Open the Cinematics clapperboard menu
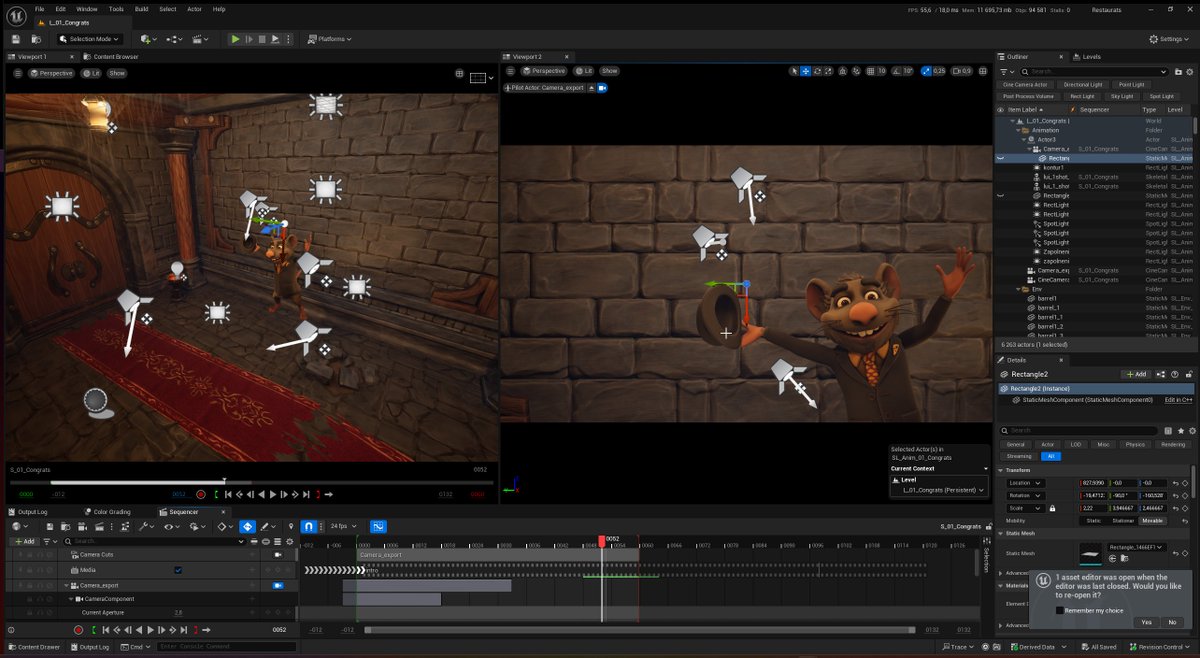Screen dimensions: 1200x658 click(200, 39)
